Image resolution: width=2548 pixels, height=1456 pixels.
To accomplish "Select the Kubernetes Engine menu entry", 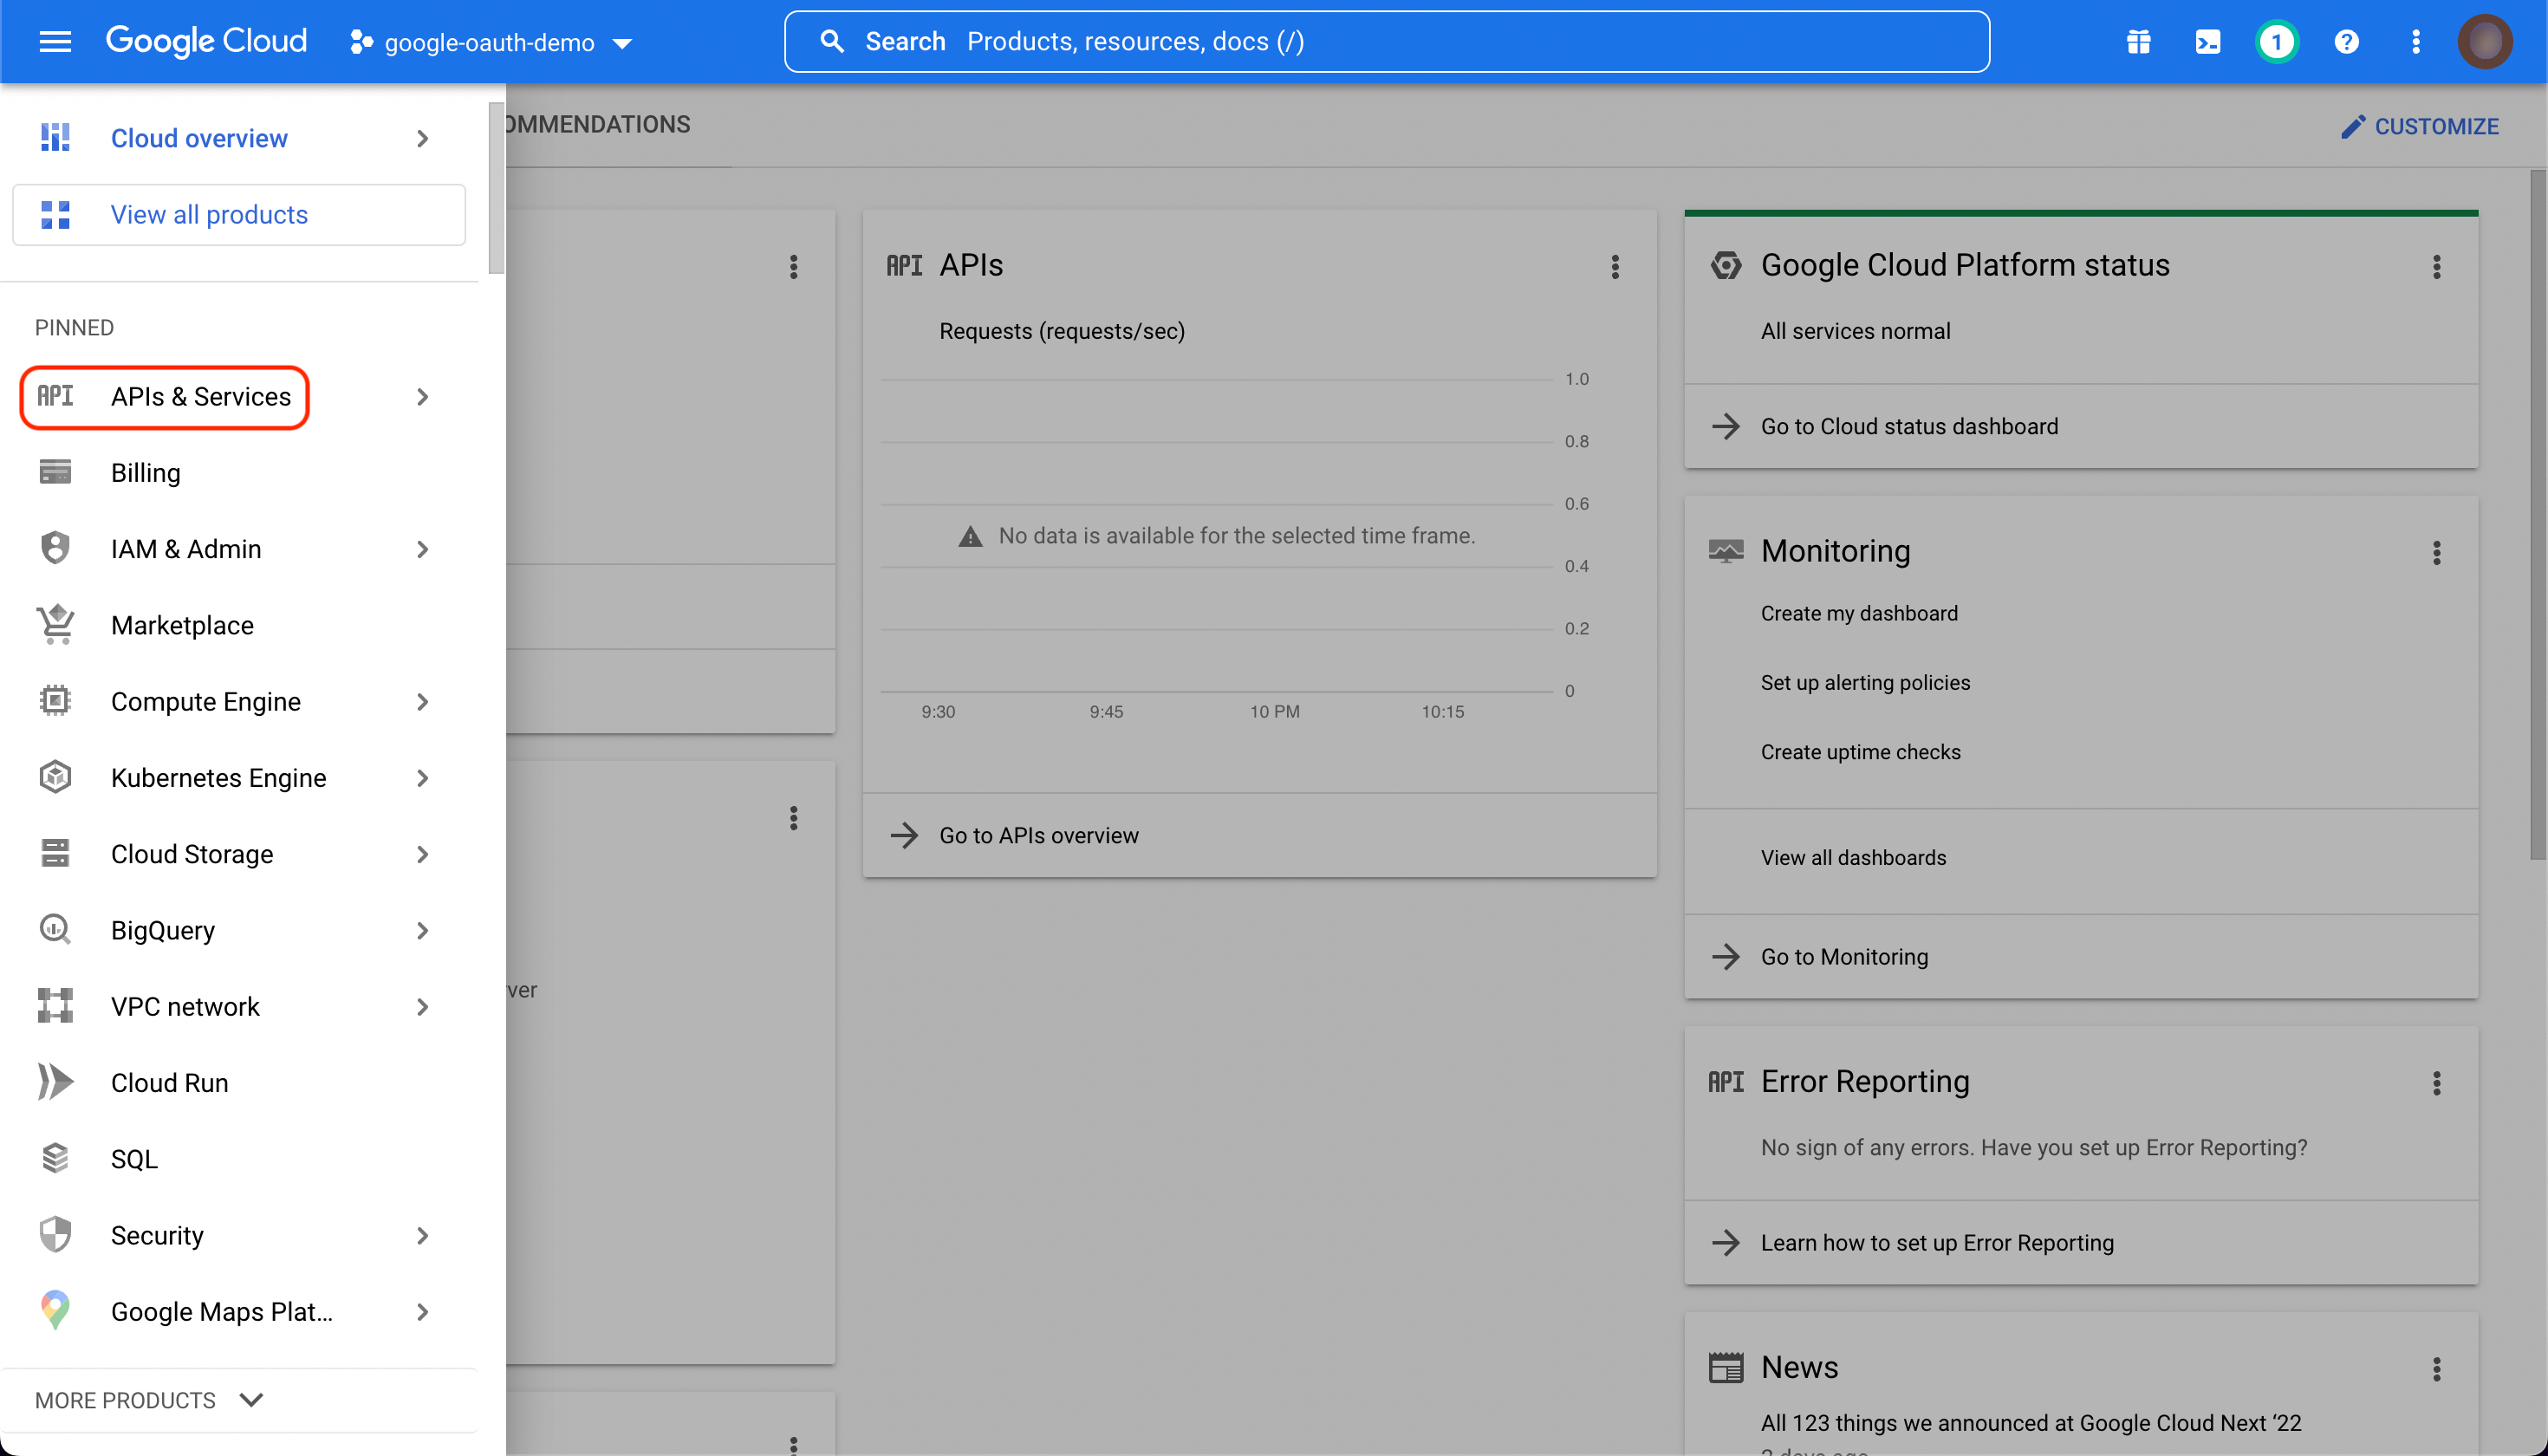I will click(218, 777).
